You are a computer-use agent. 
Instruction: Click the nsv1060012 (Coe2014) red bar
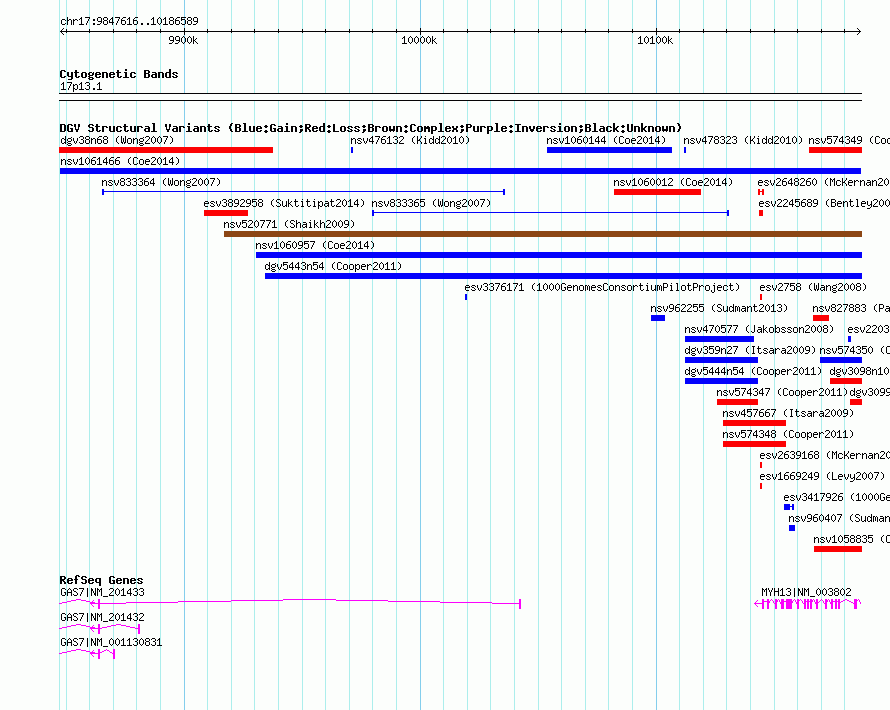coord(657,192)
